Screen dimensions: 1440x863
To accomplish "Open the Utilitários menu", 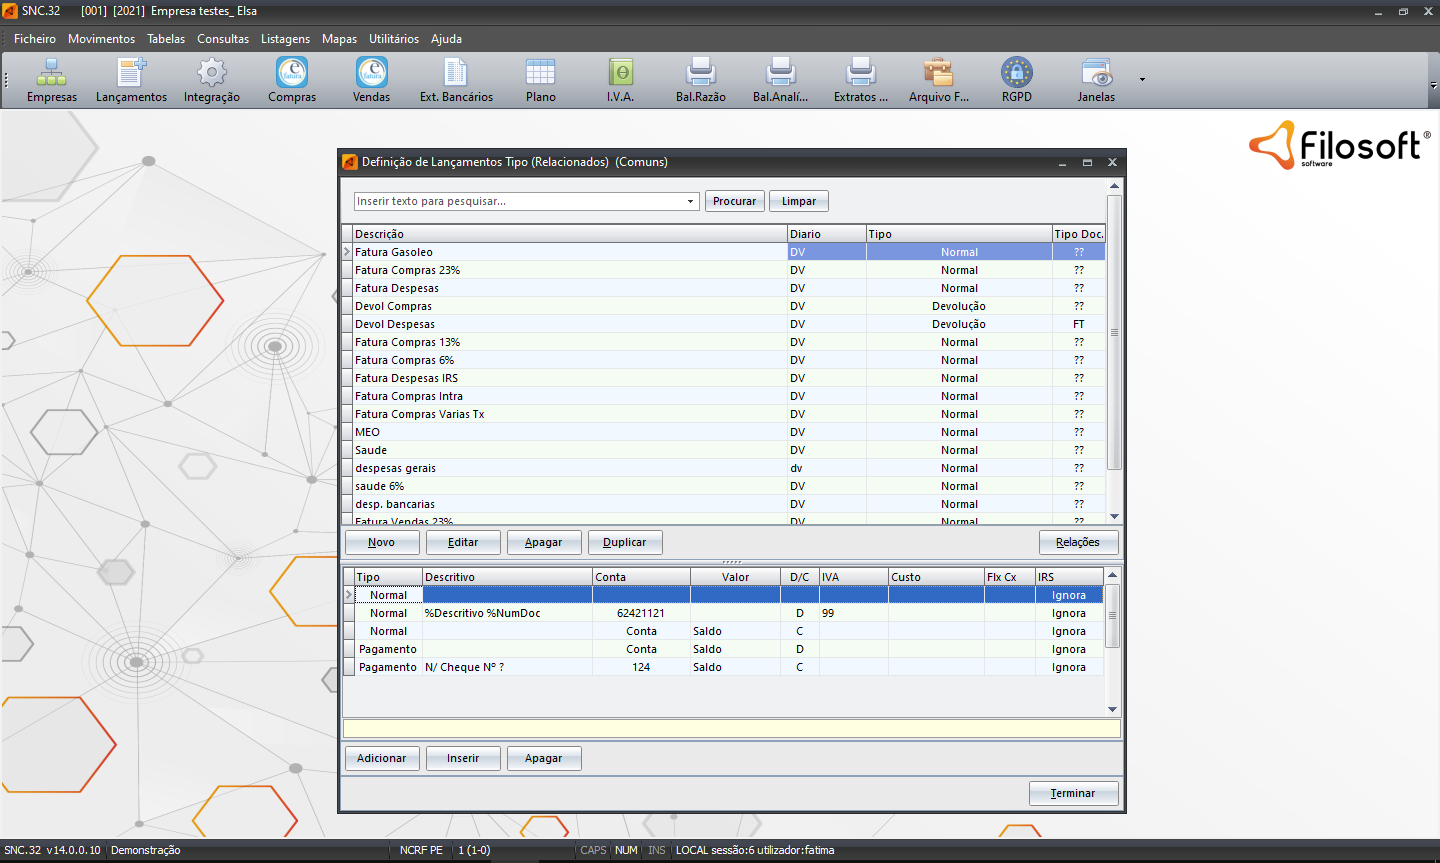I will tap(394, 39).
